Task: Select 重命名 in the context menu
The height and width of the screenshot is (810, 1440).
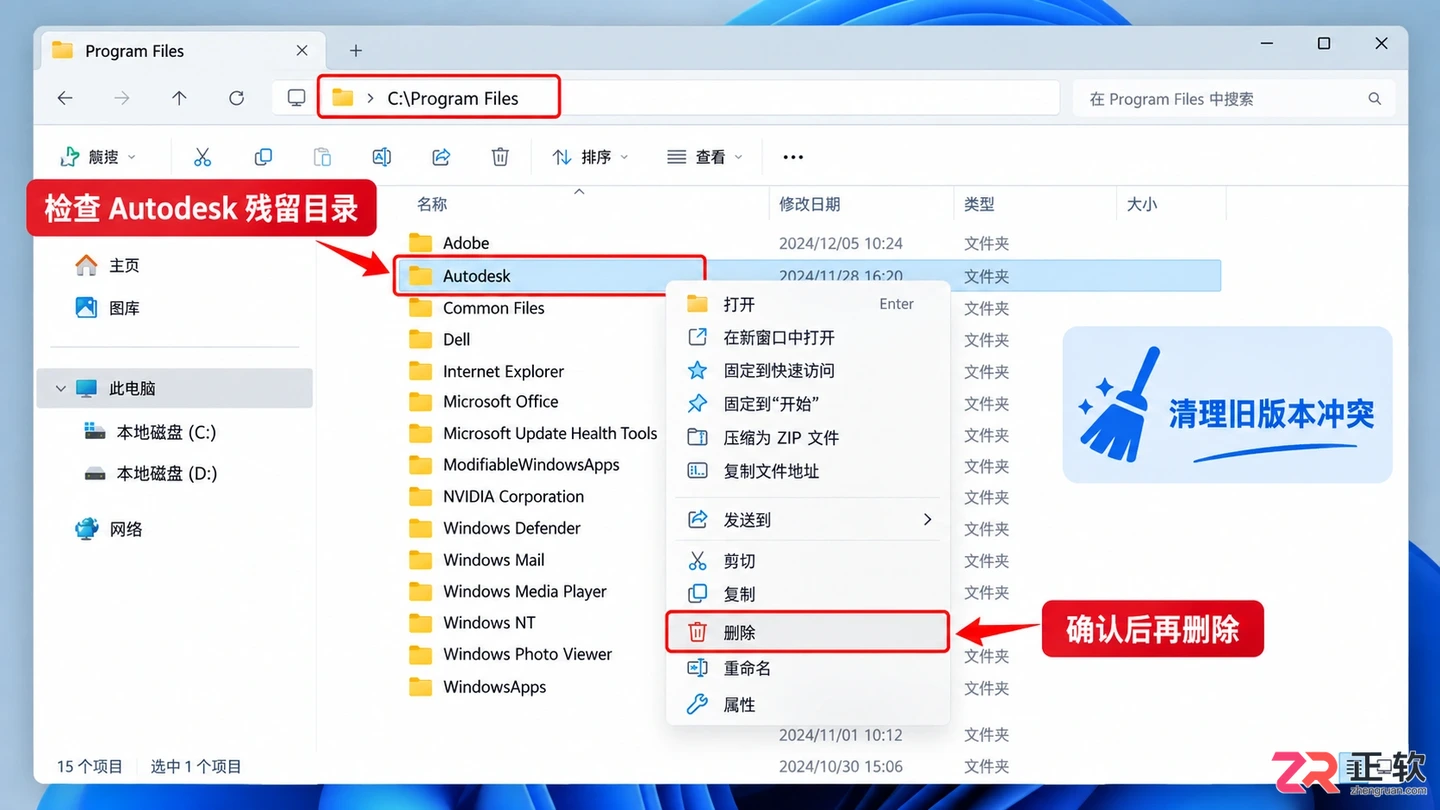Action: point(807,668)
